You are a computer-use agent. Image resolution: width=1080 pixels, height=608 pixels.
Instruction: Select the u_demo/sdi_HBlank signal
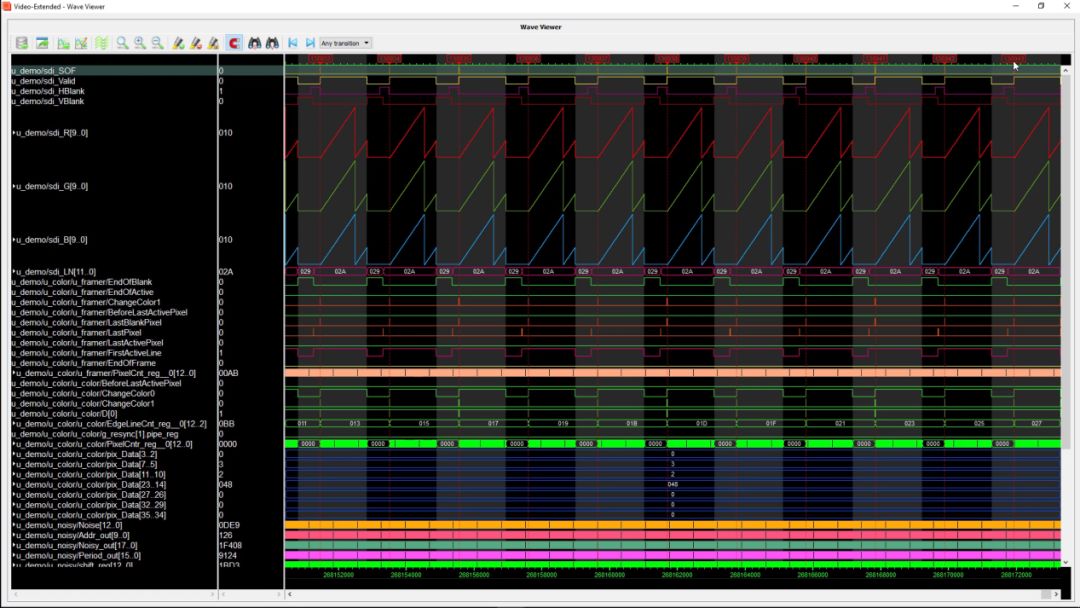pos(48,91)
